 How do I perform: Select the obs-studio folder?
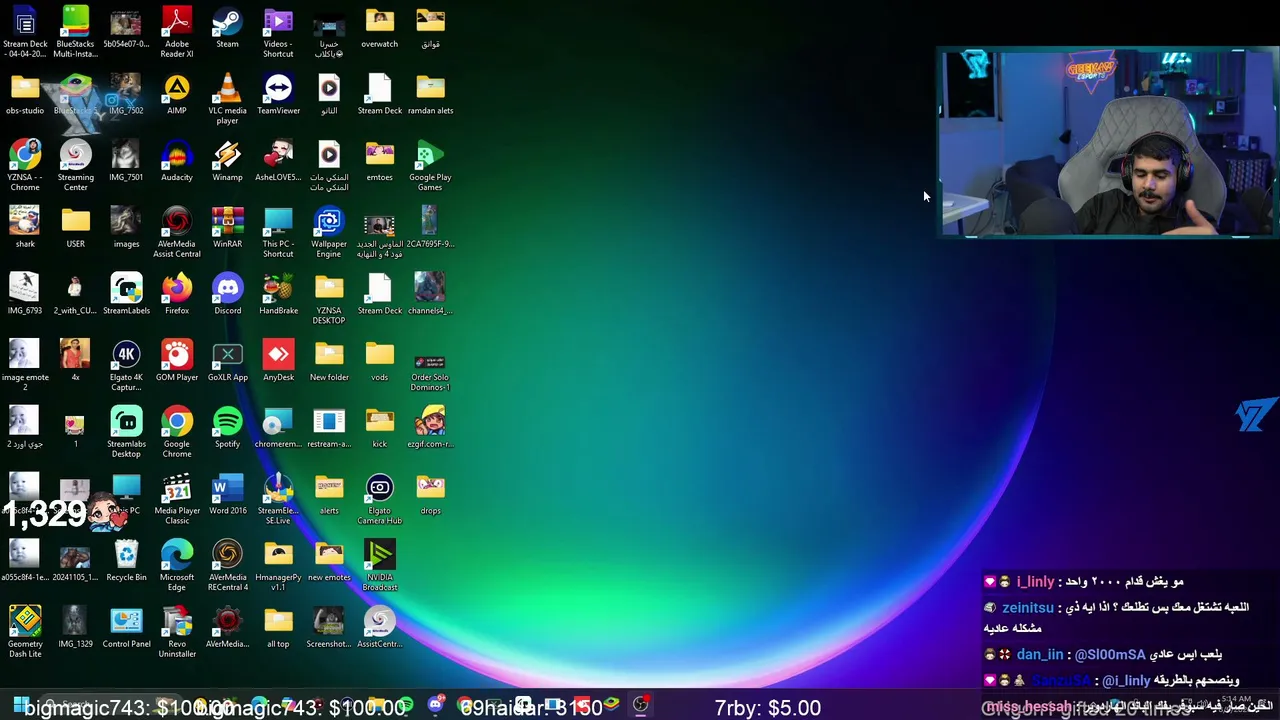25,95
